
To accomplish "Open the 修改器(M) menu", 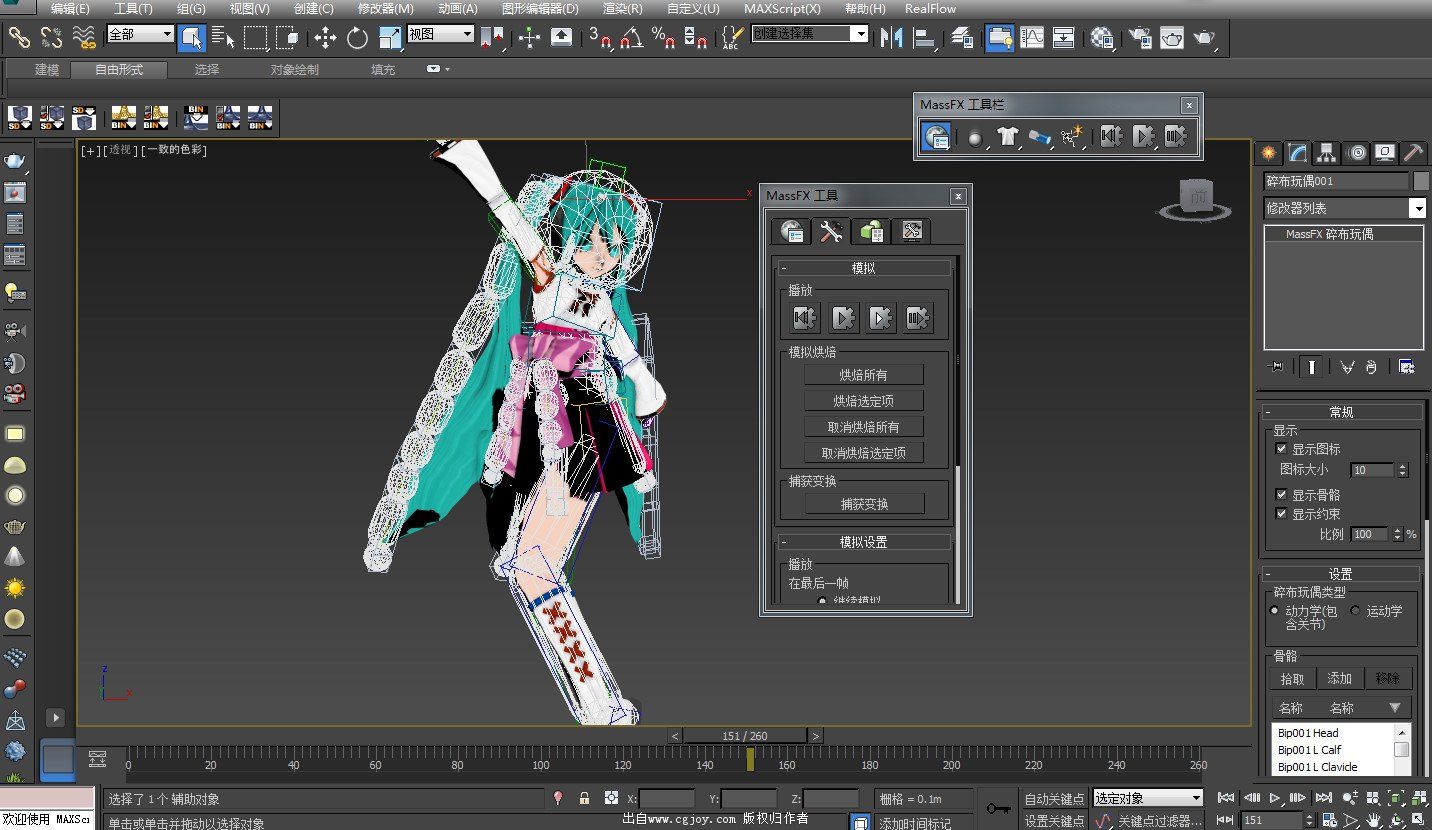I will [385, 8].
